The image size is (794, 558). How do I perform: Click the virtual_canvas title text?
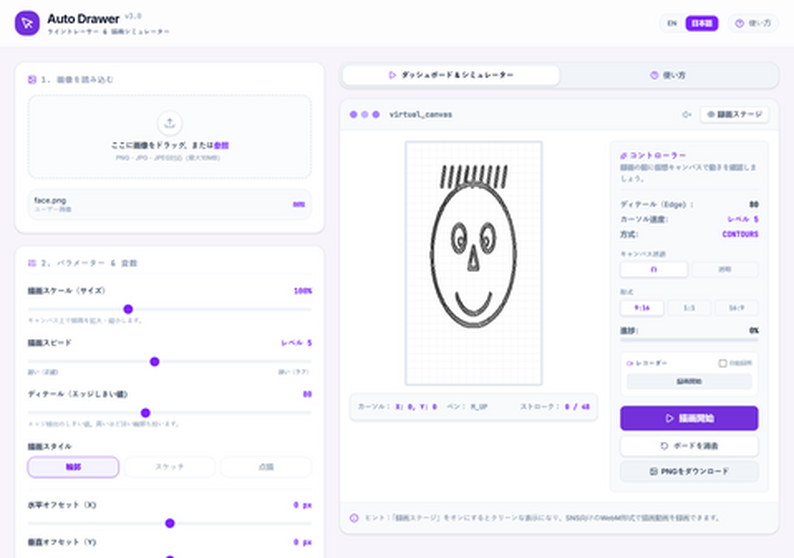(x=420, y=114)
